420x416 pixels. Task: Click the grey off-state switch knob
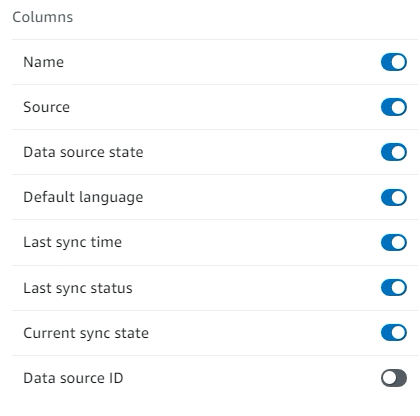[389, 378]
